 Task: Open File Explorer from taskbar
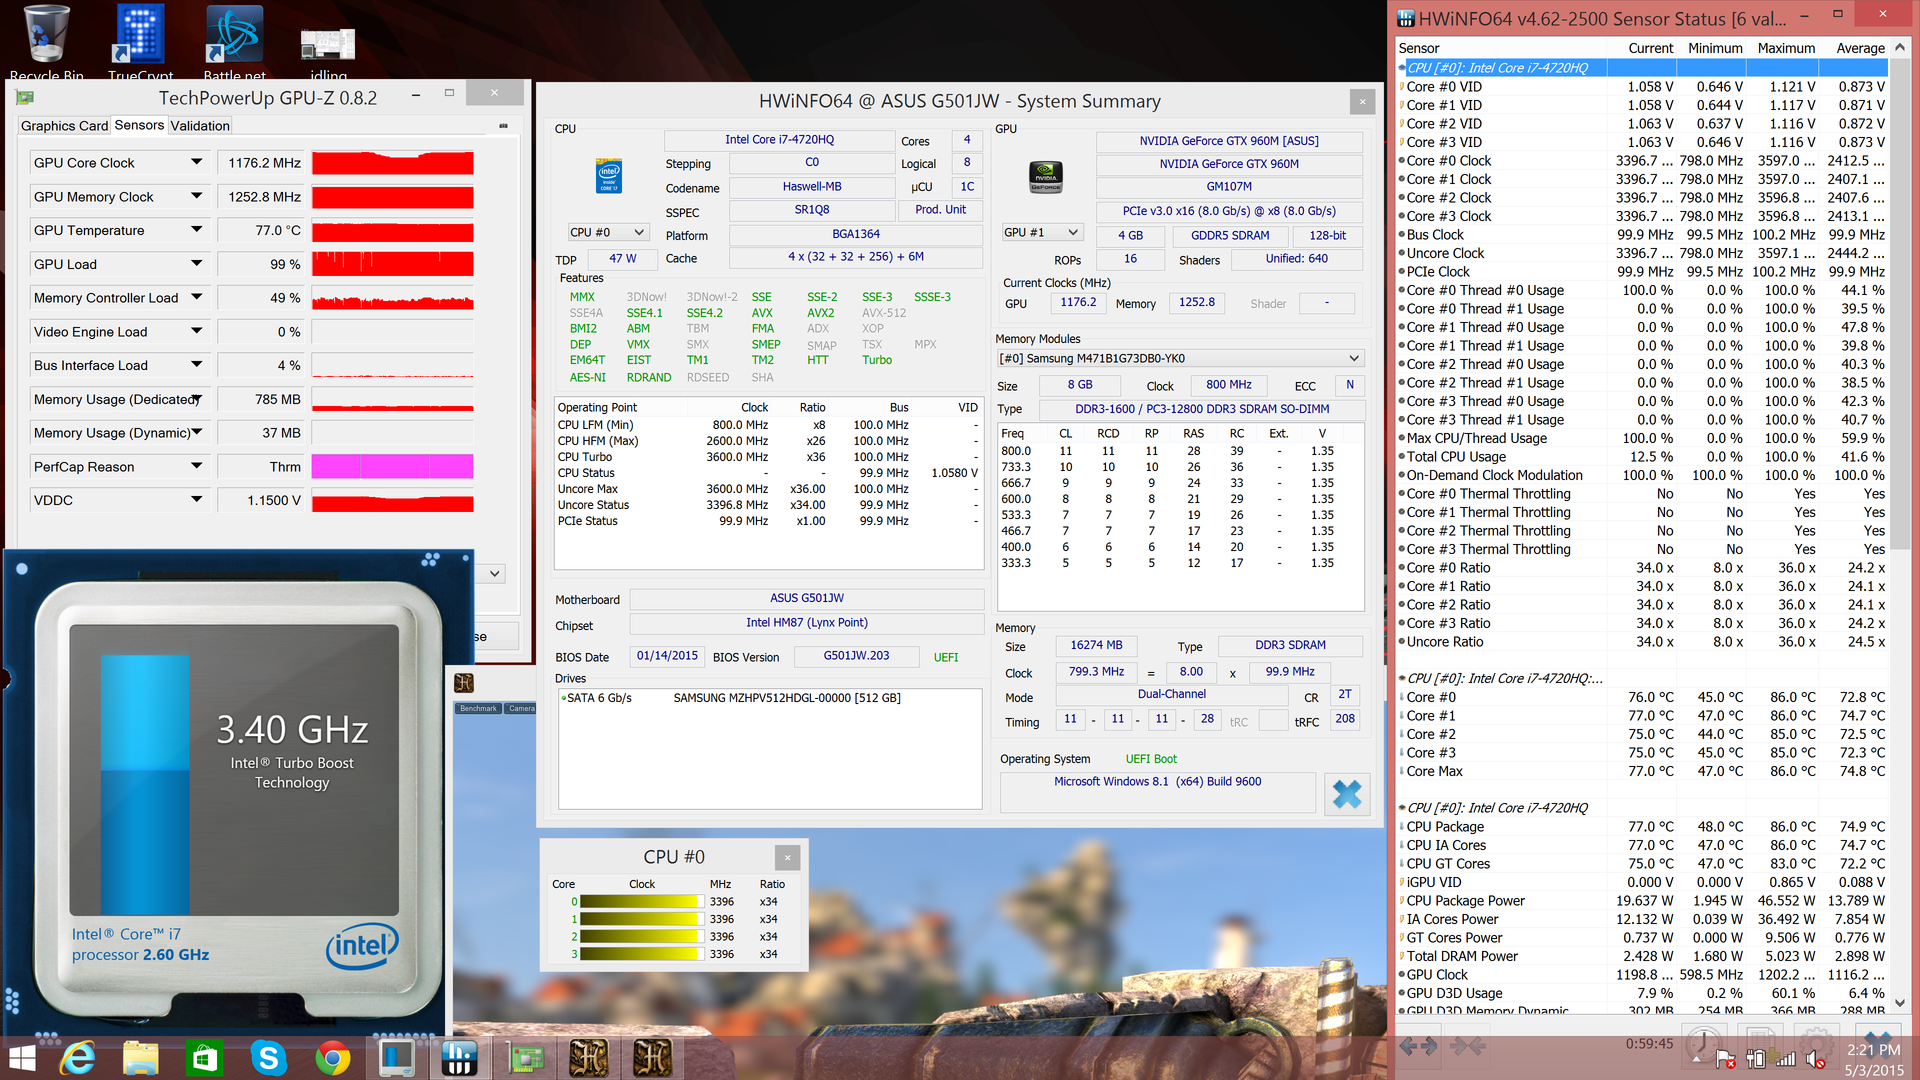(x=140, y=1058)
